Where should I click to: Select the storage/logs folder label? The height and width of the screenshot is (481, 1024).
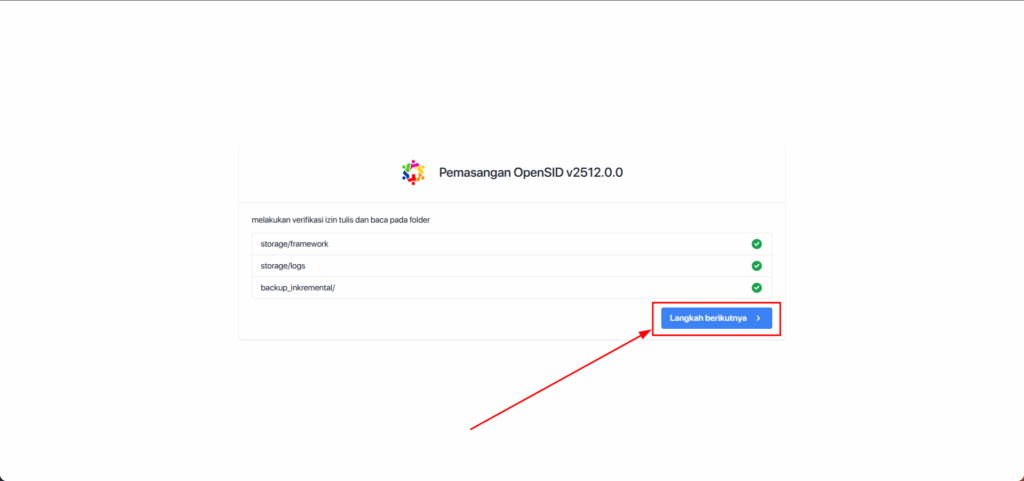pos(284,266)
